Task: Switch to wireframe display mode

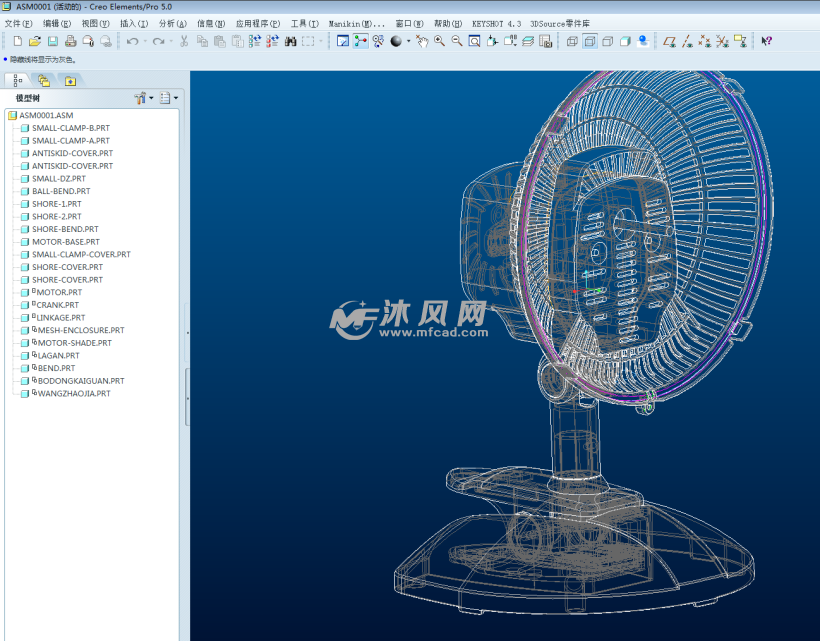Action: tap(572, 41)
